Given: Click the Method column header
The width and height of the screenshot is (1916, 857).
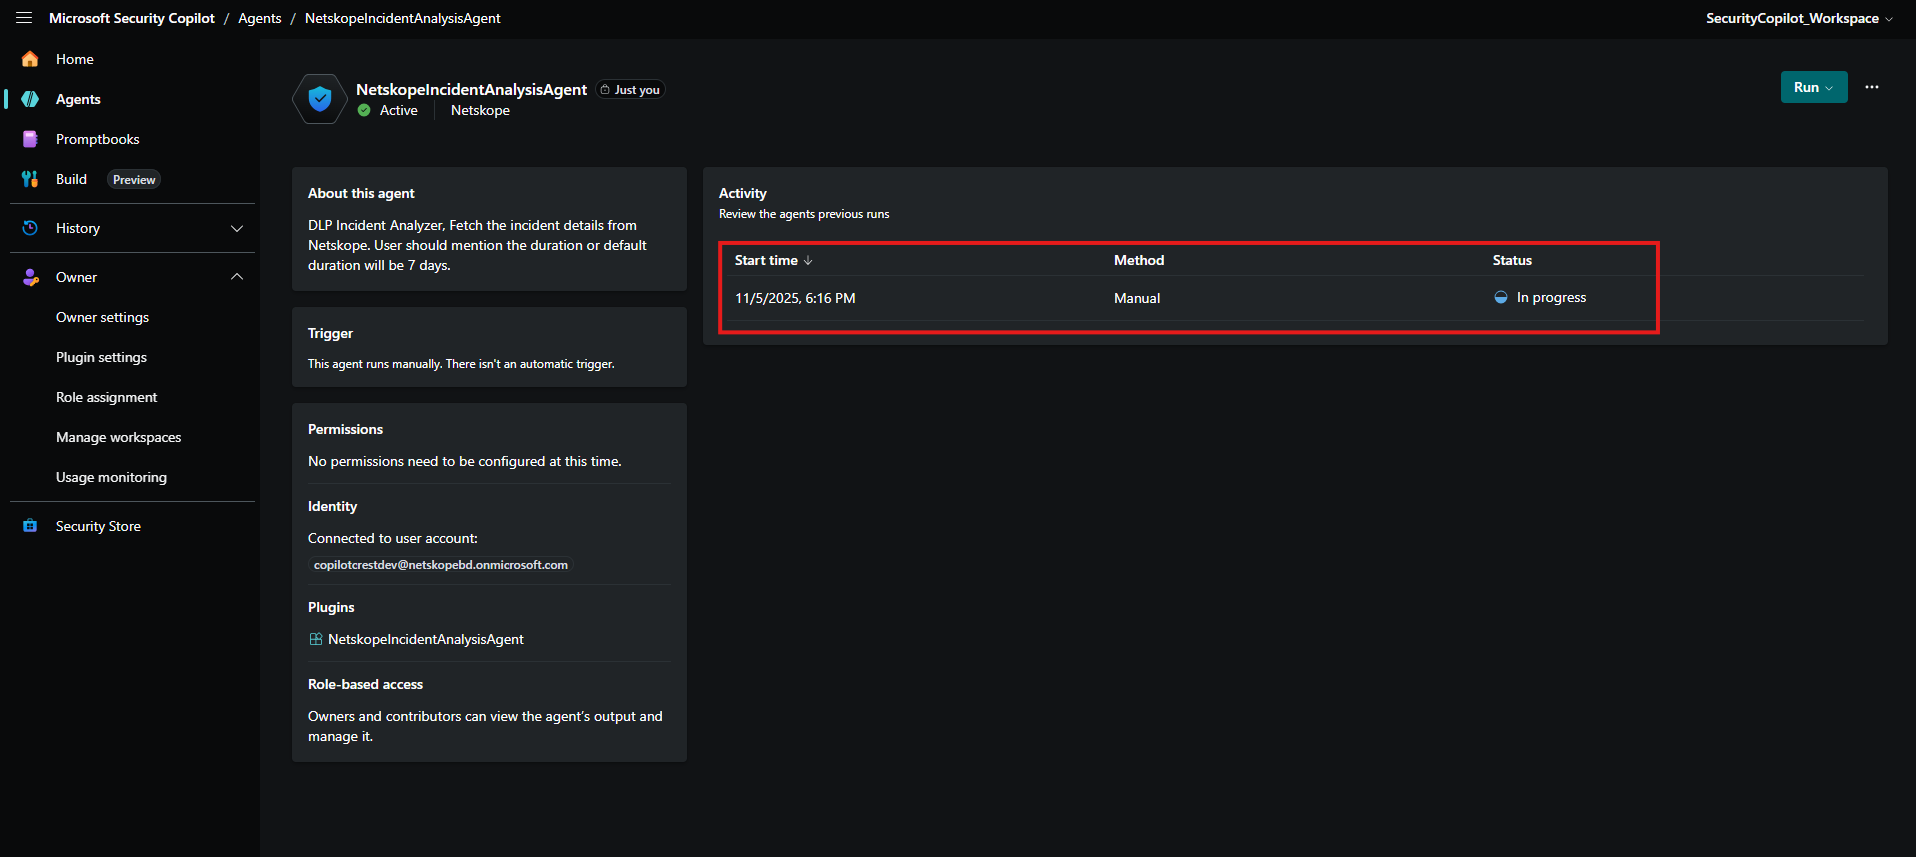Looking at the screenshot, I should (x=1139, y=260).
